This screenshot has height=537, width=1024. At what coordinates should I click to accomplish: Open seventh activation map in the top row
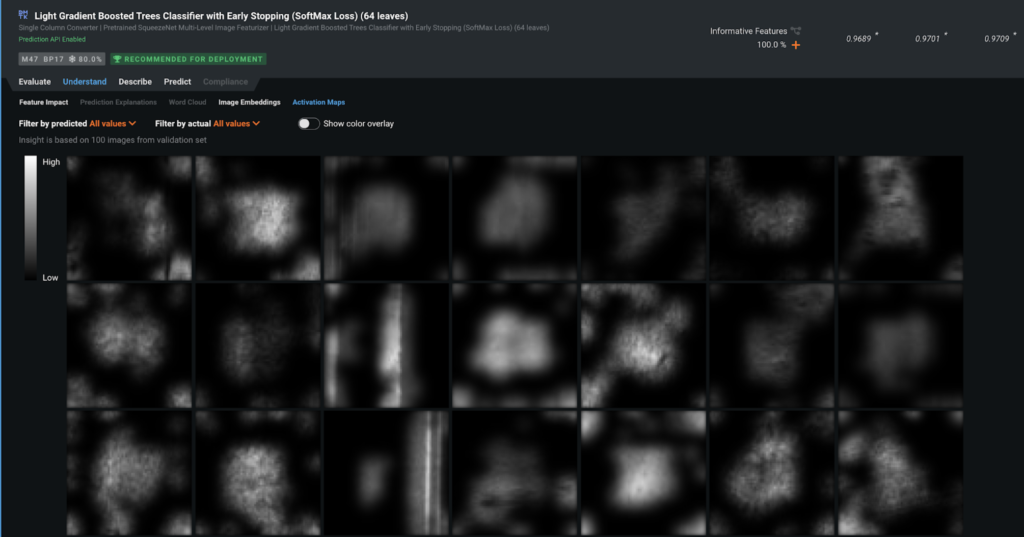[901, 218]
